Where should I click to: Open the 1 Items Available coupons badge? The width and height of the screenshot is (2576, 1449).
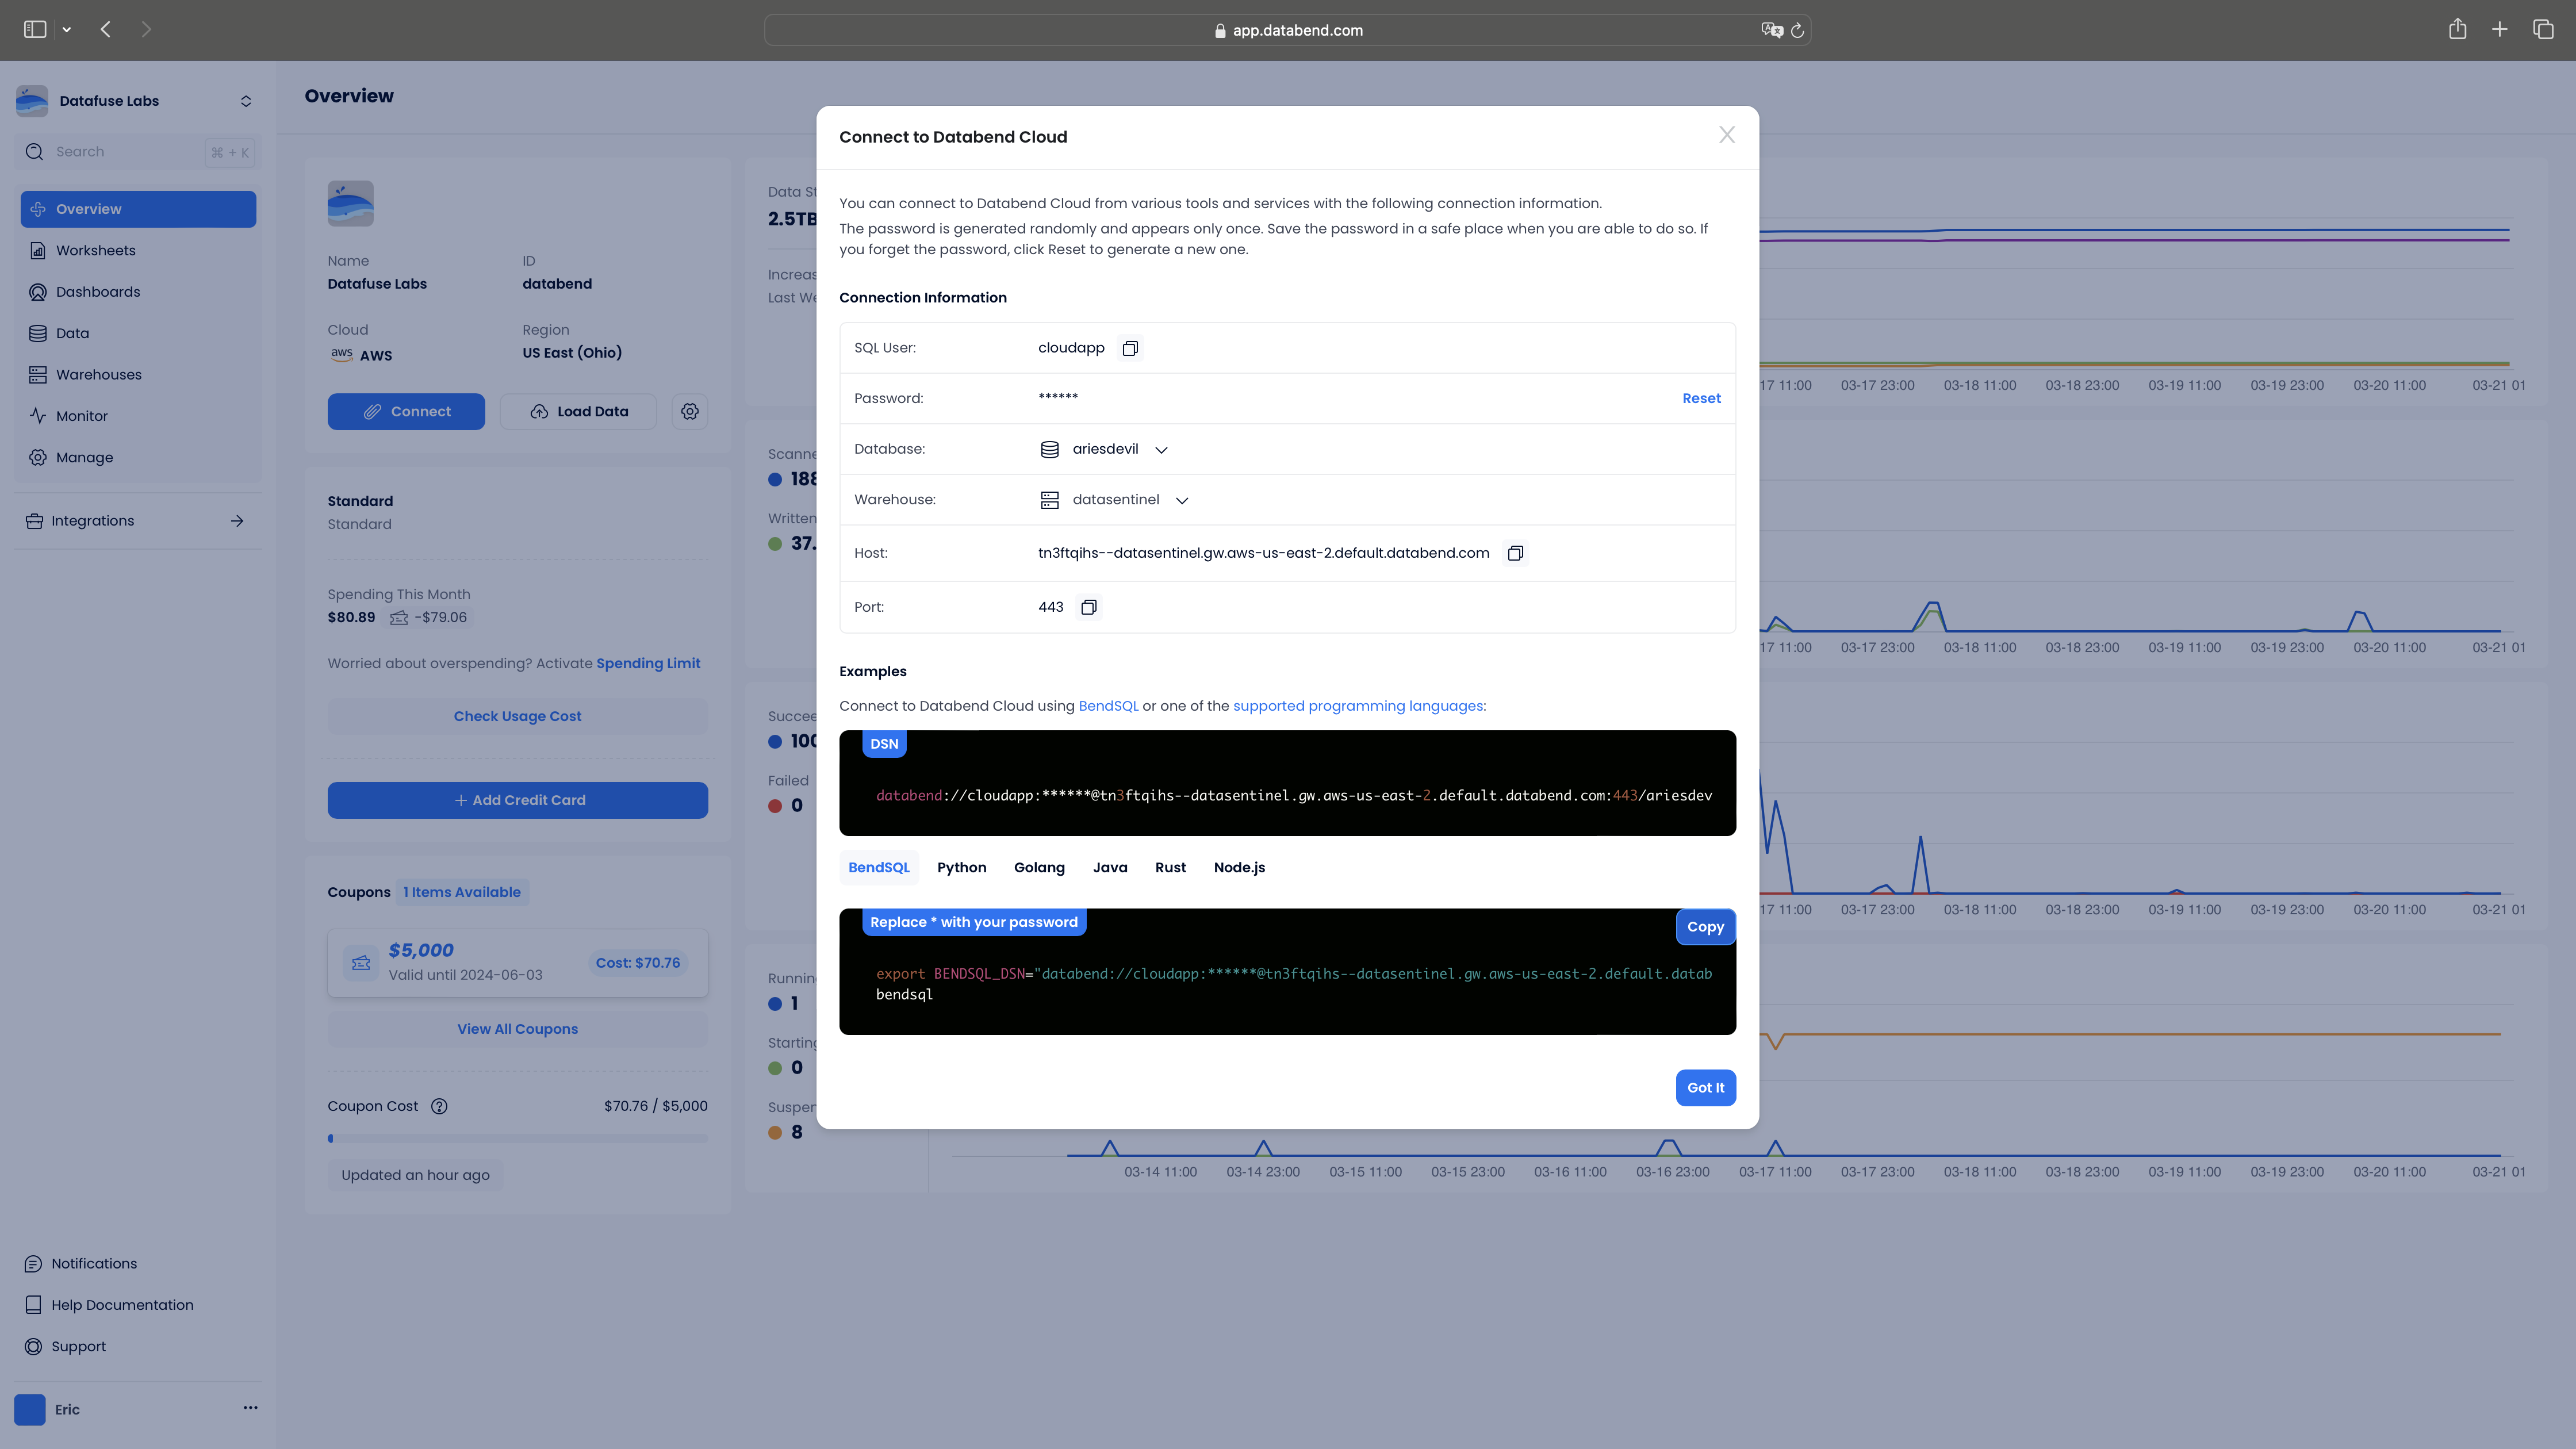[x=462, y=892]
